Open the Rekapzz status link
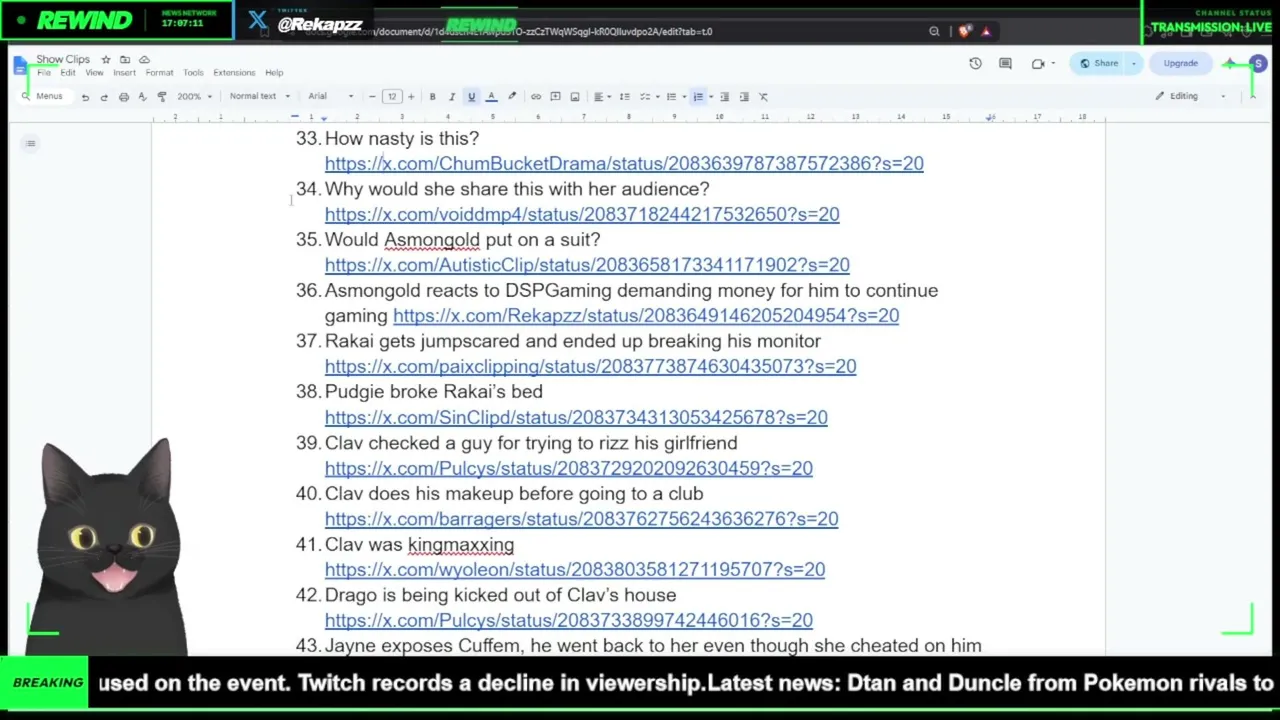Image resolution: width=1280 pixels, height=720 pixels. (x=646, y=316)
